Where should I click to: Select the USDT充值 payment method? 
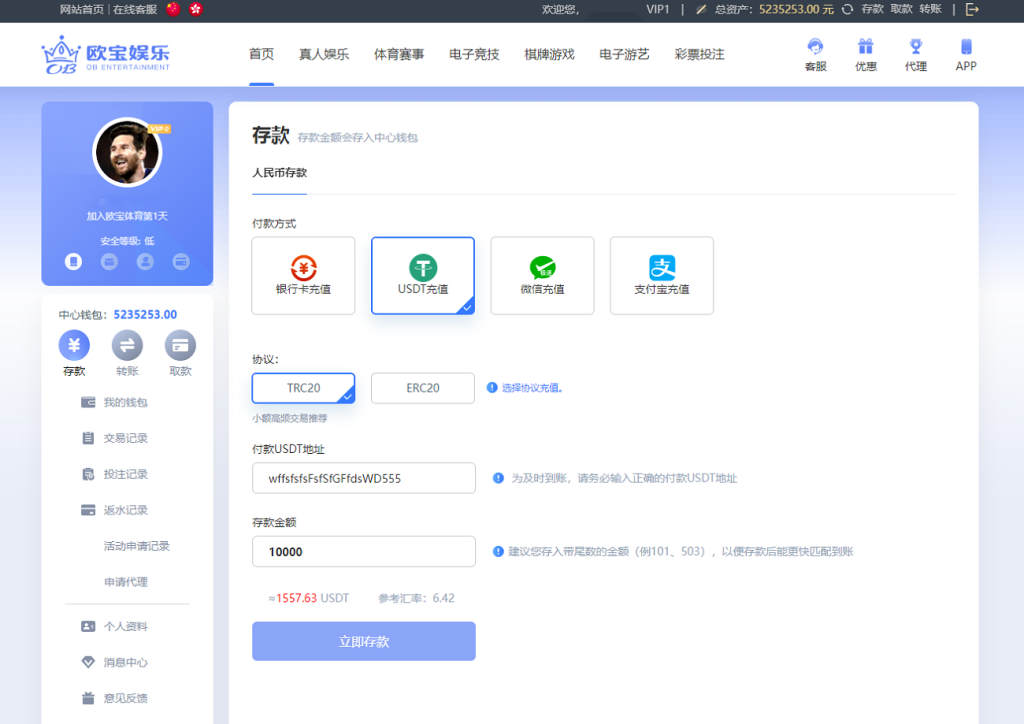pos(422,275)
